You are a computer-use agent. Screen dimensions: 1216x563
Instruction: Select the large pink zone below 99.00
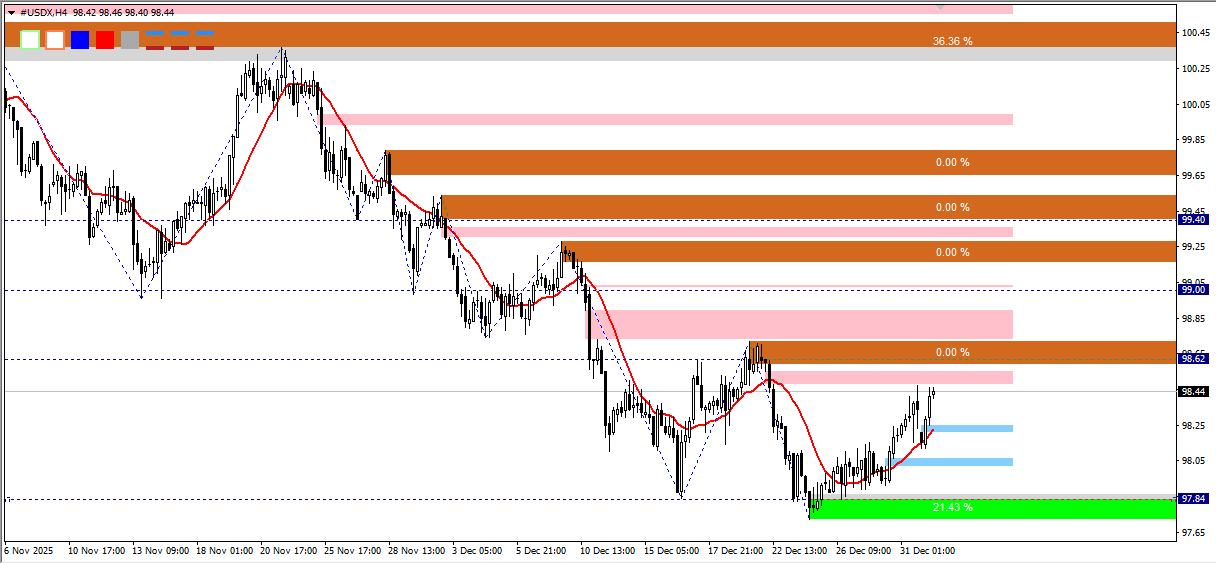point(800,324)
